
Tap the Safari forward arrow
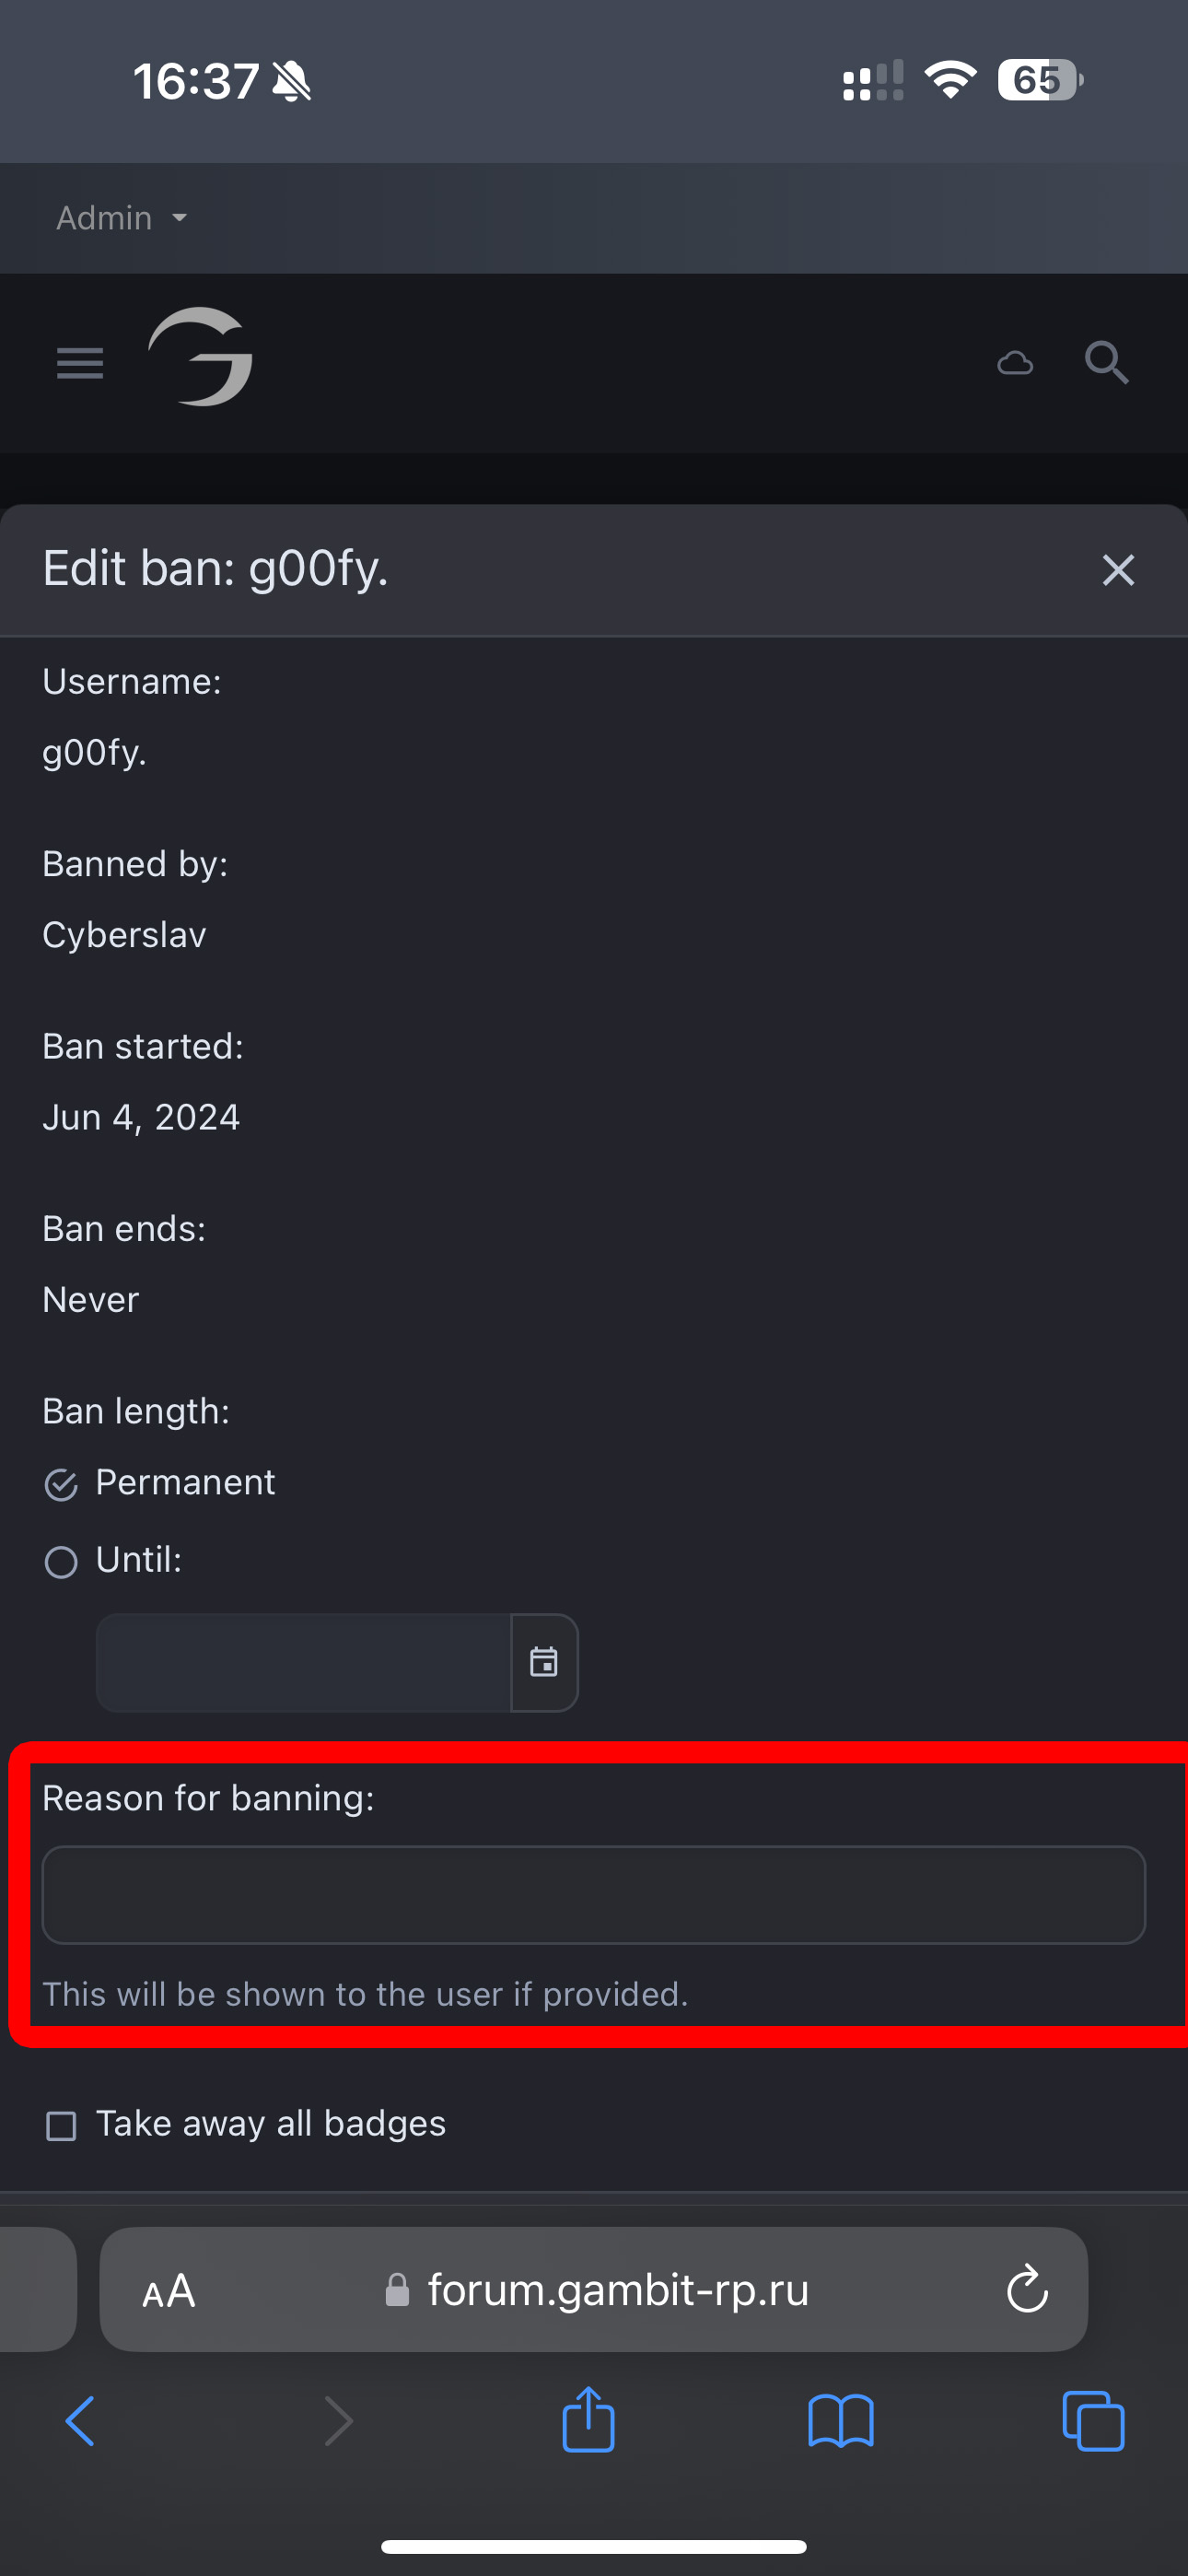[339, 2421]
